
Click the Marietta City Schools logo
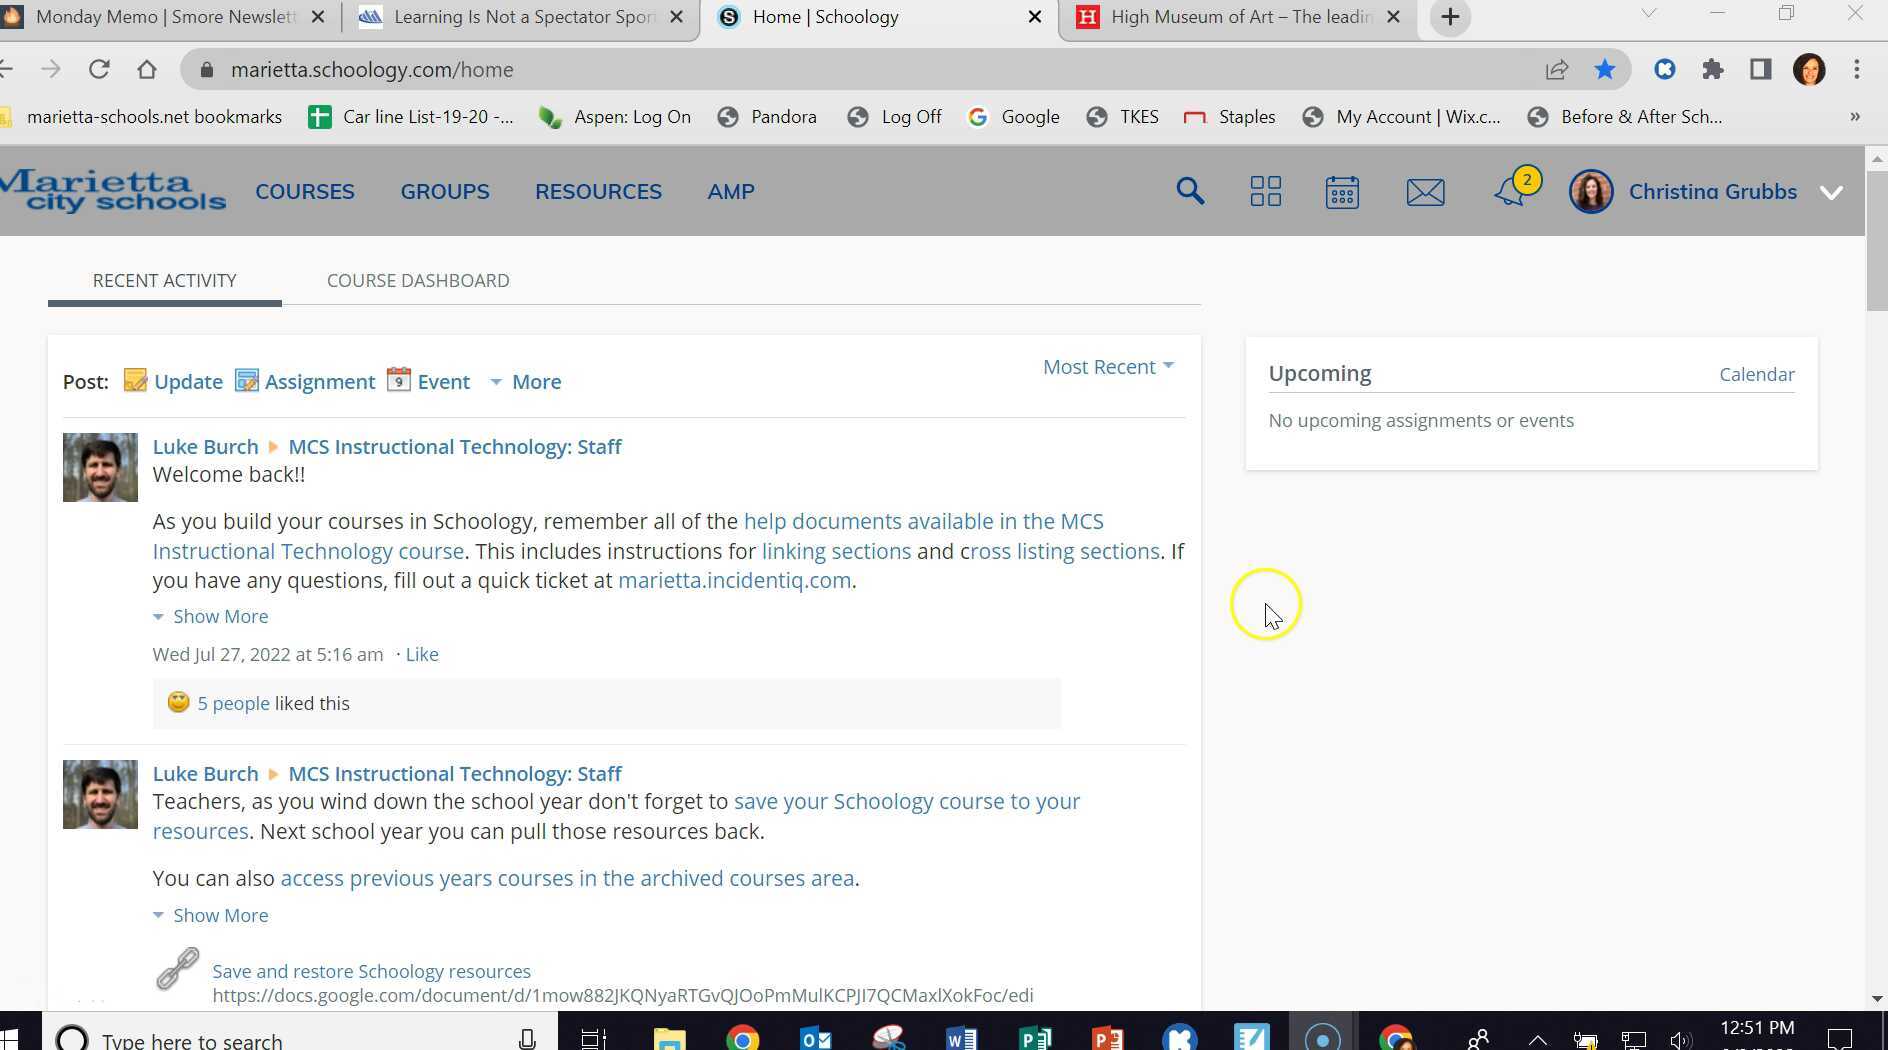tap(113, 191)
